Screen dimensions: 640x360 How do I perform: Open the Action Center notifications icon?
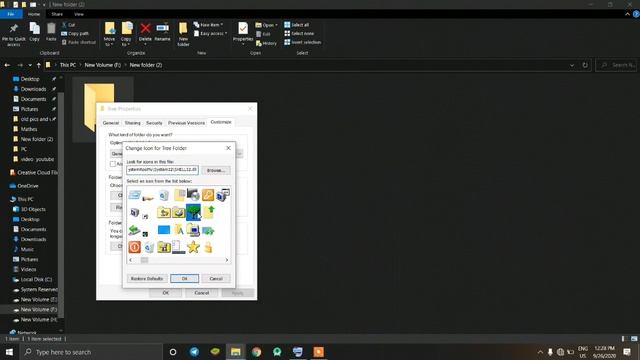pyautogui.click(x=627, y=352)
